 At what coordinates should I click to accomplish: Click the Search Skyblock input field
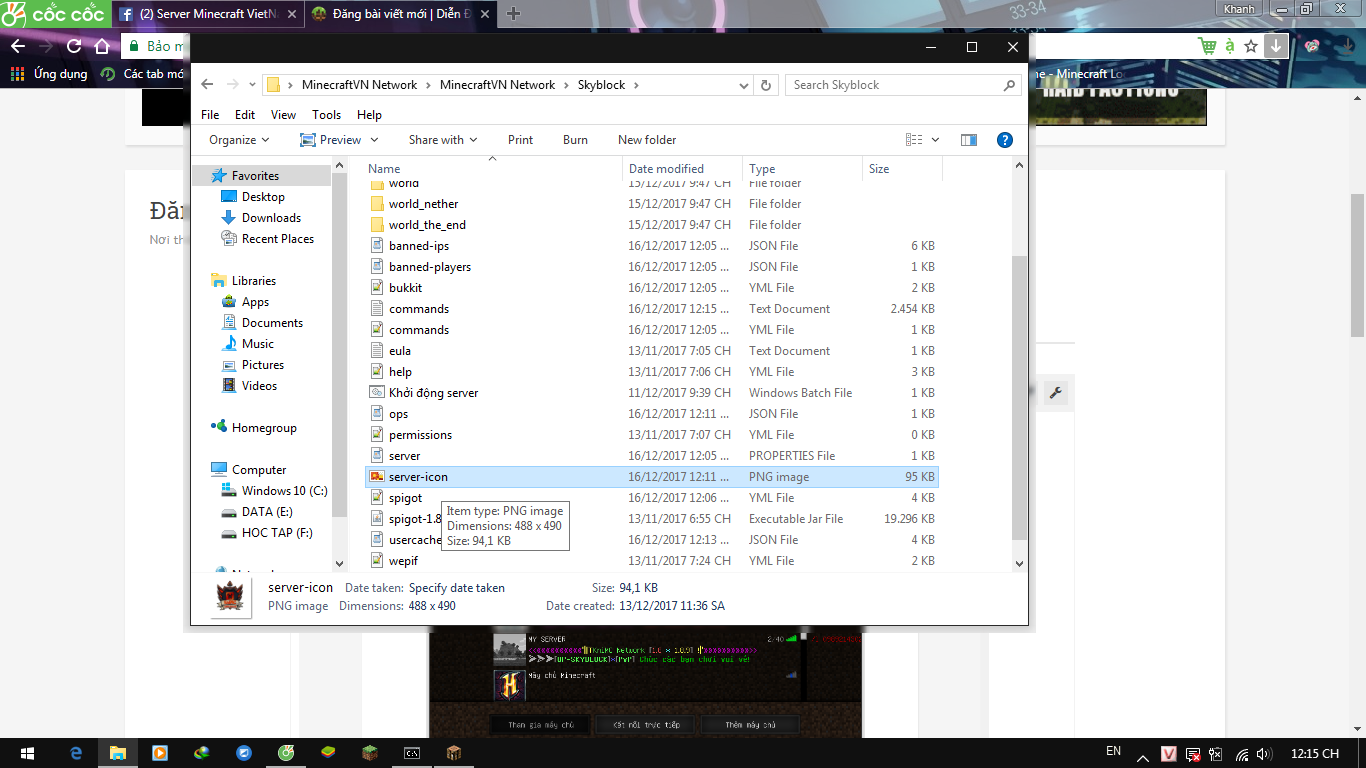coord(895,85)
